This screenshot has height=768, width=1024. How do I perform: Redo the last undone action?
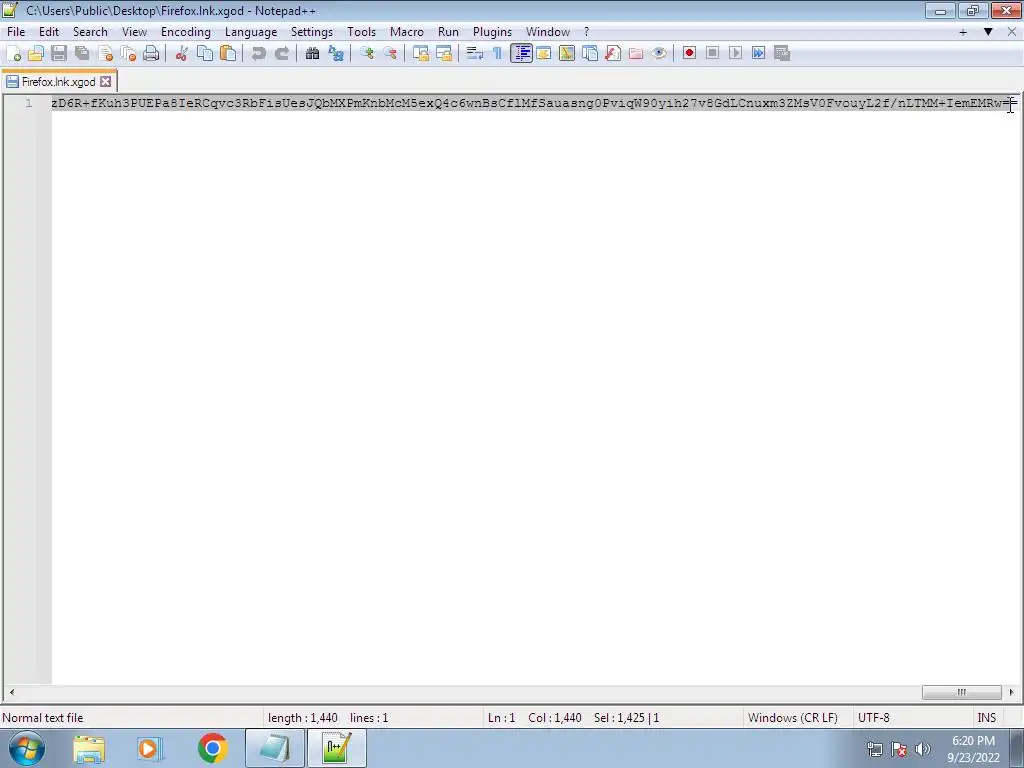[x=281, y=54]
